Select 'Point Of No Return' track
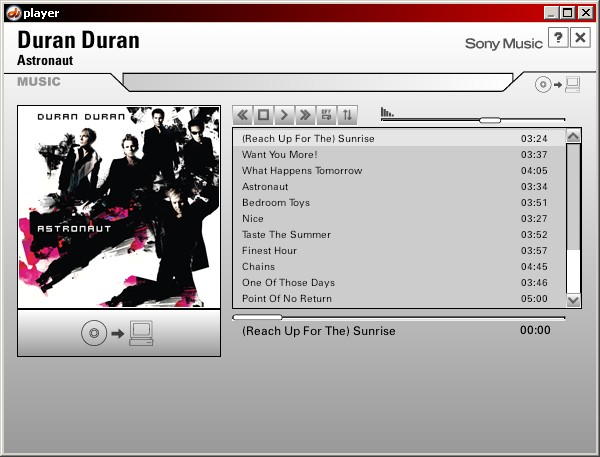 tap(287, 299)
